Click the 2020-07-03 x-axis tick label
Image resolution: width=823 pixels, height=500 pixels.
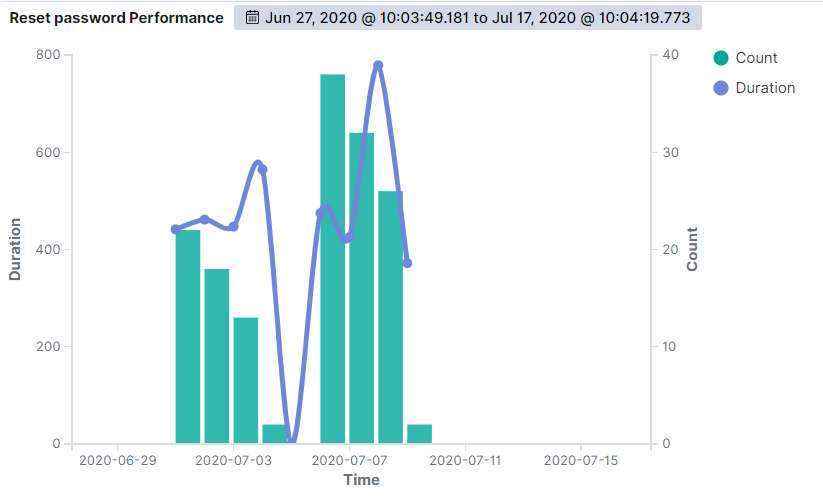point(233,461)
